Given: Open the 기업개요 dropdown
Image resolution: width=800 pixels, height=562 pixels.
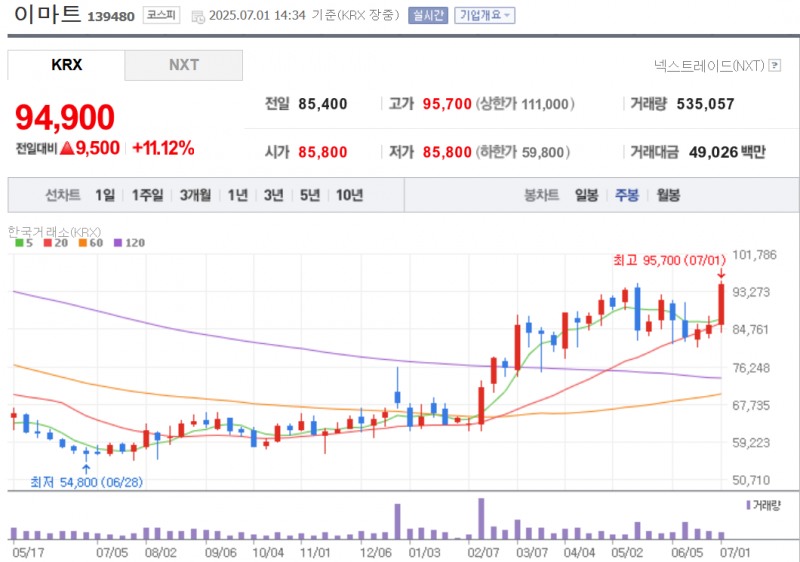Looking at the screenshot, I should 485,16.
